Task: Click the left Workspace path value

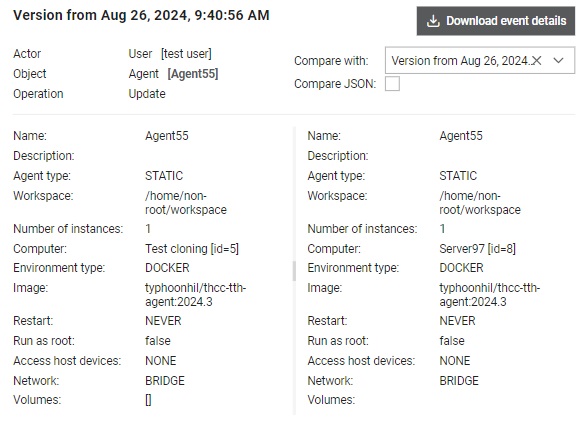Action: pos(186,203)
